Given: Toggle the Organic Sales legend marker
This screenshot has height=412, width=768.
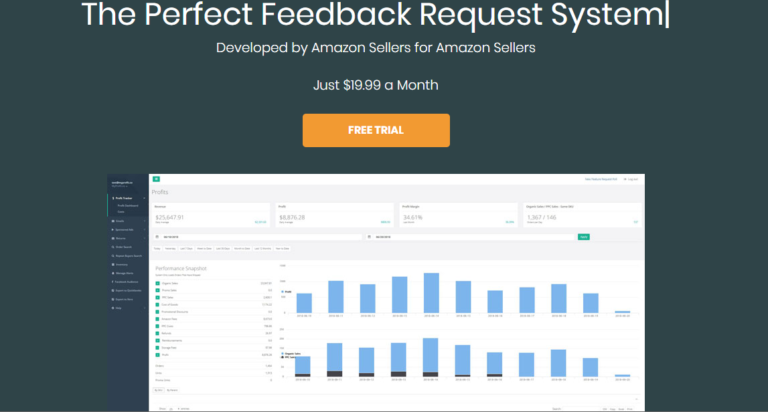Looking at the screenshot, I should click(x=283, y=354).
